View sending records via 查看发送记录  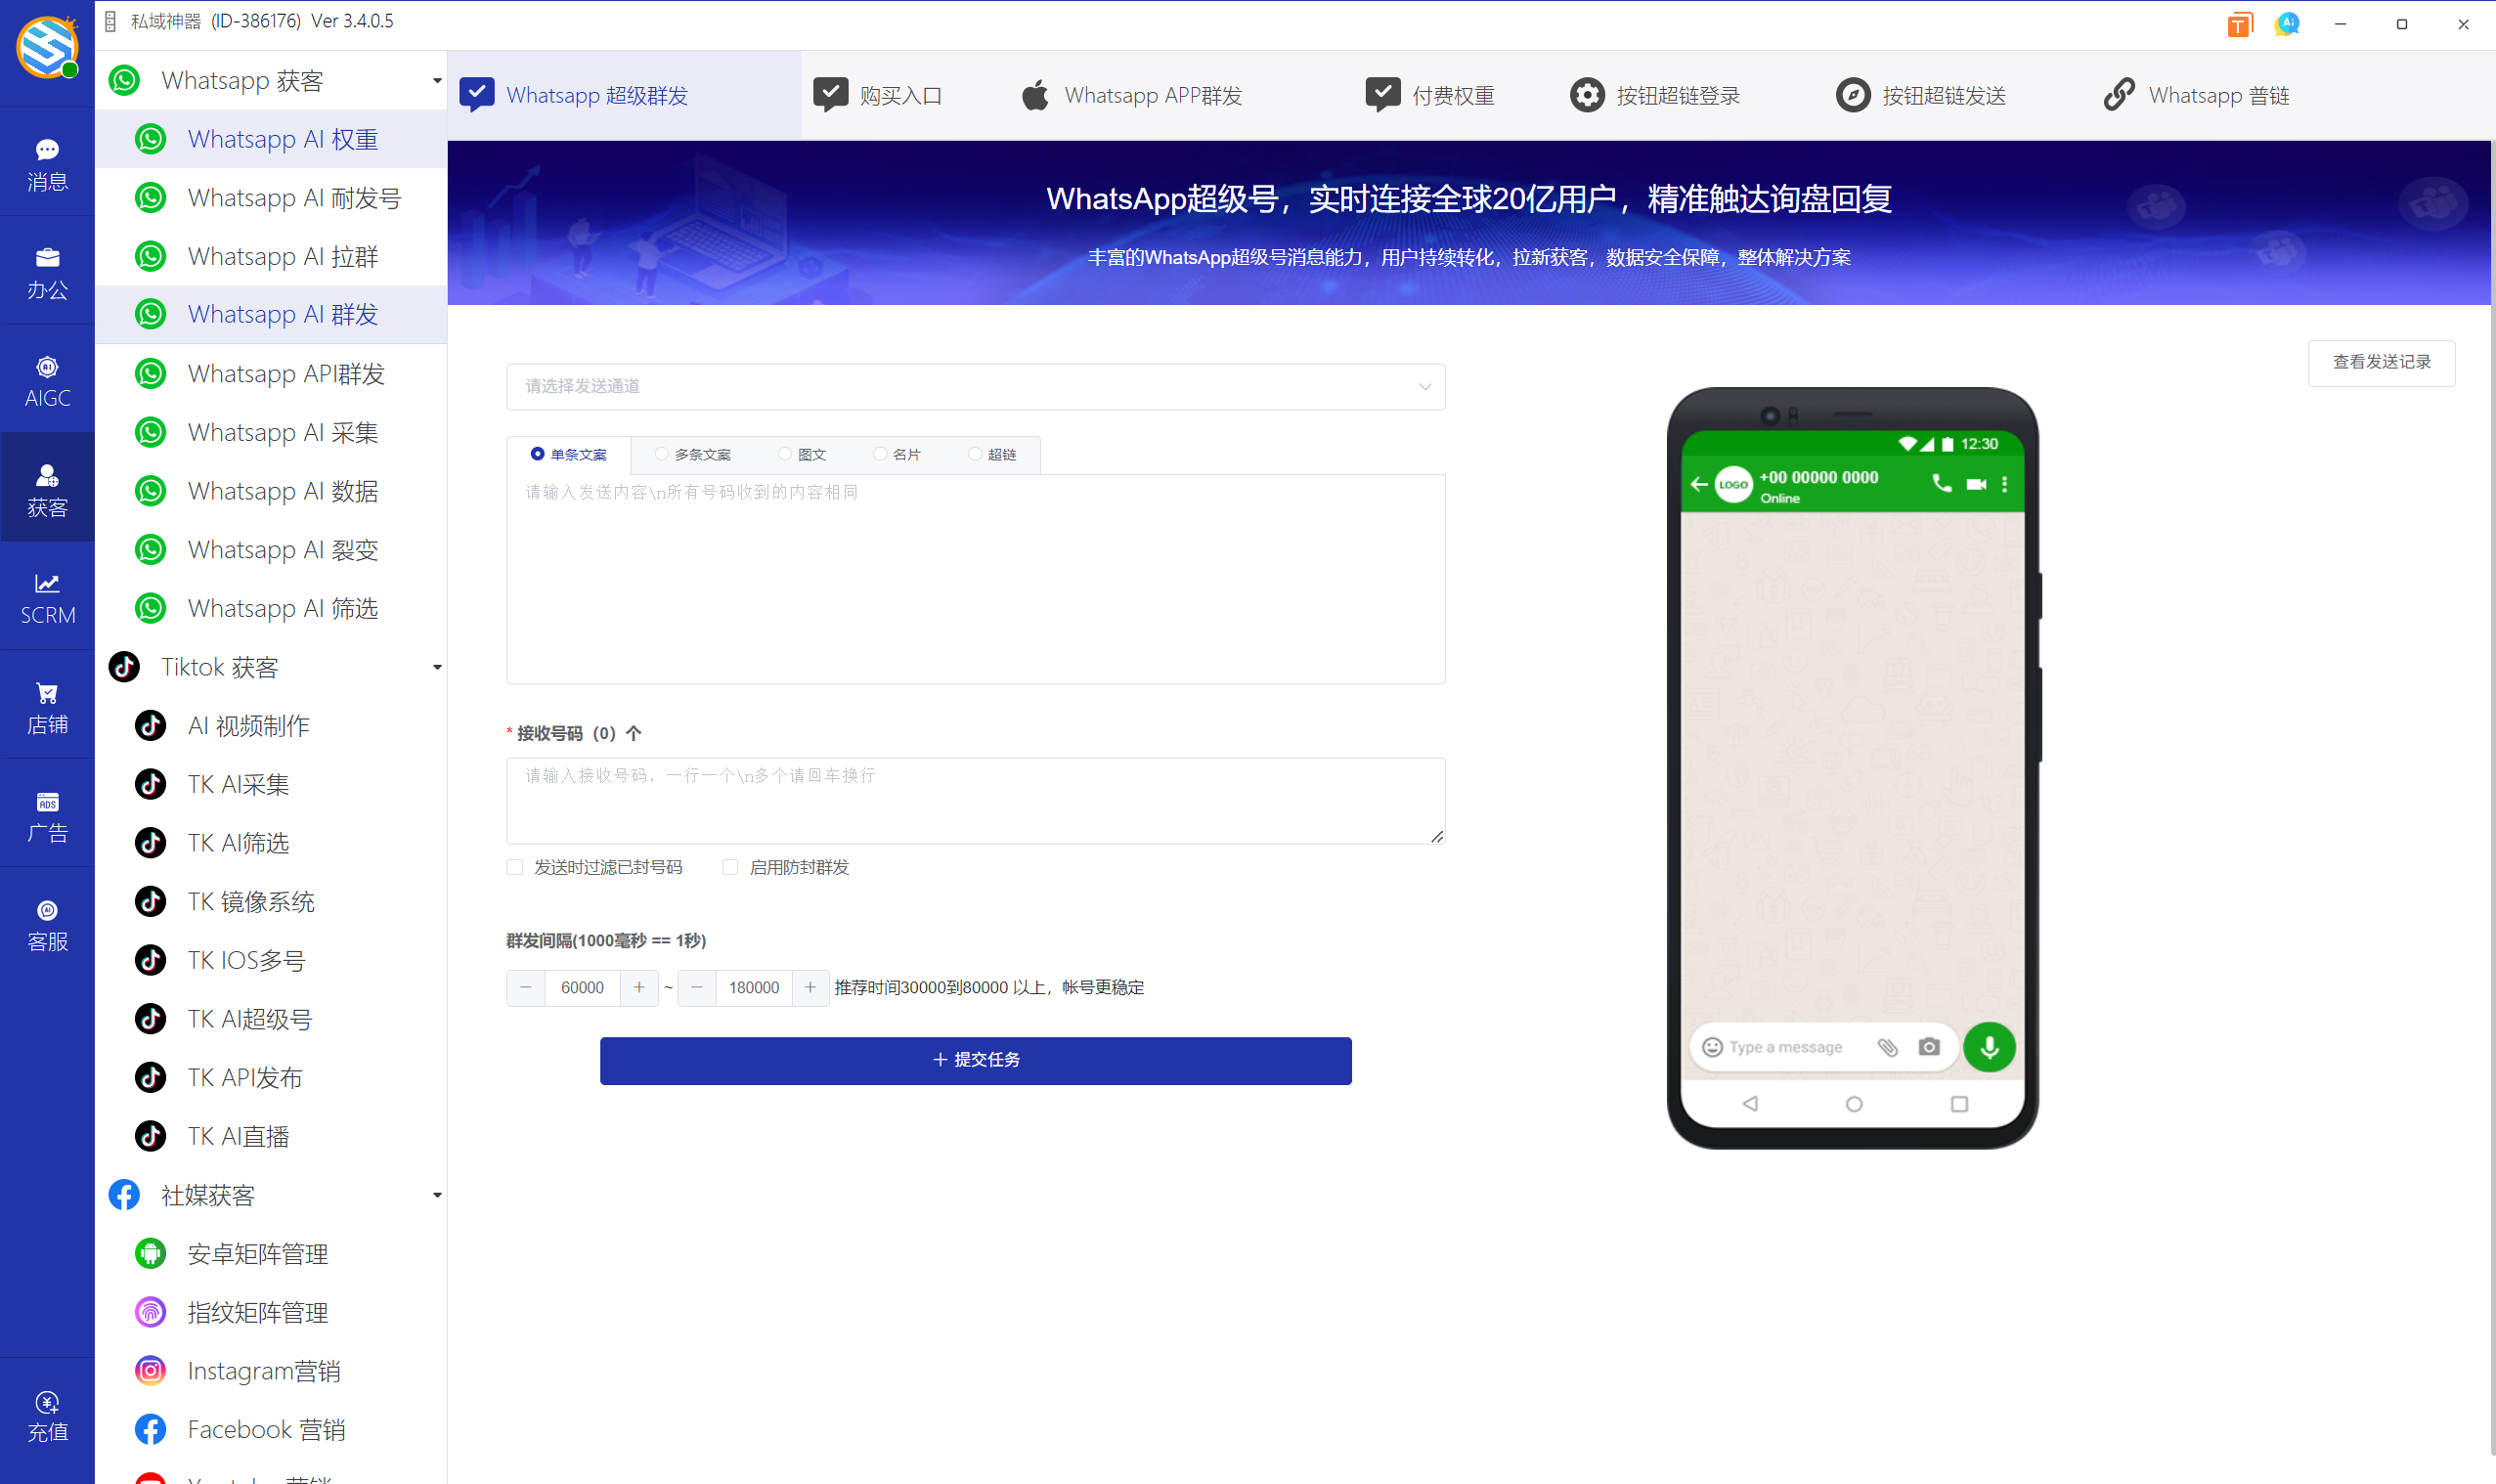2381,362
